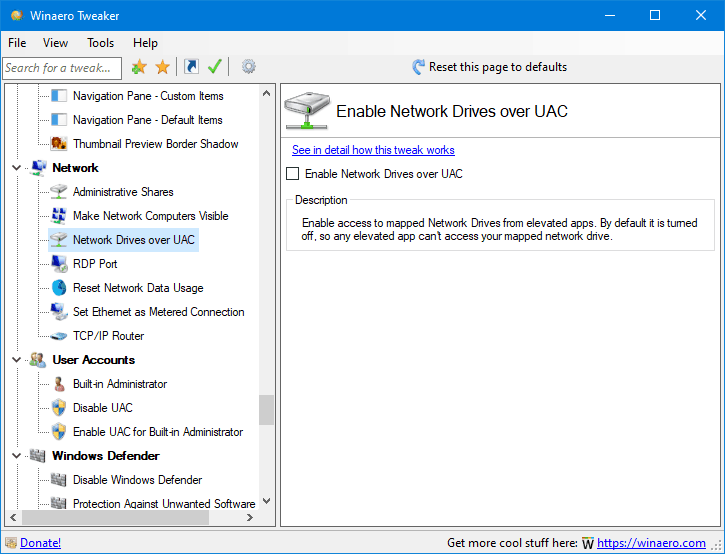
Task: Click the create shortcut icon in toolbar
Action: 191,67
